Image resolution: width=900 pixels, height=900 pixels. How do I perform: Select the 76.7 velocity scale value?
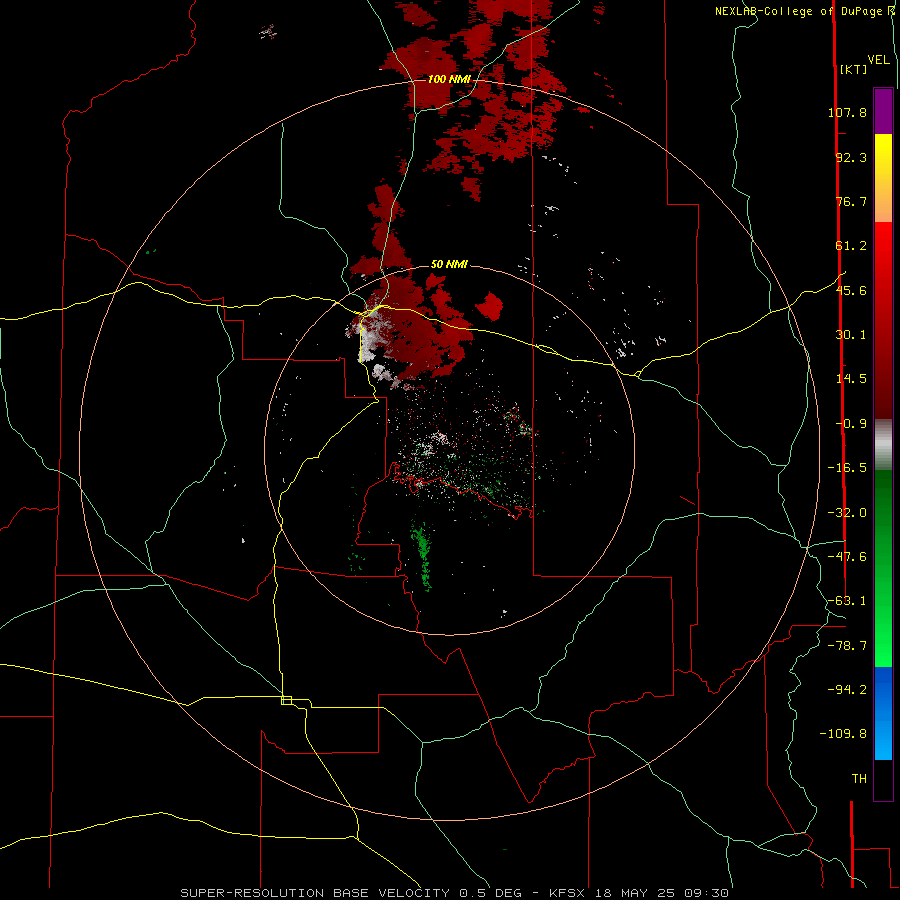tap(851, 201)
